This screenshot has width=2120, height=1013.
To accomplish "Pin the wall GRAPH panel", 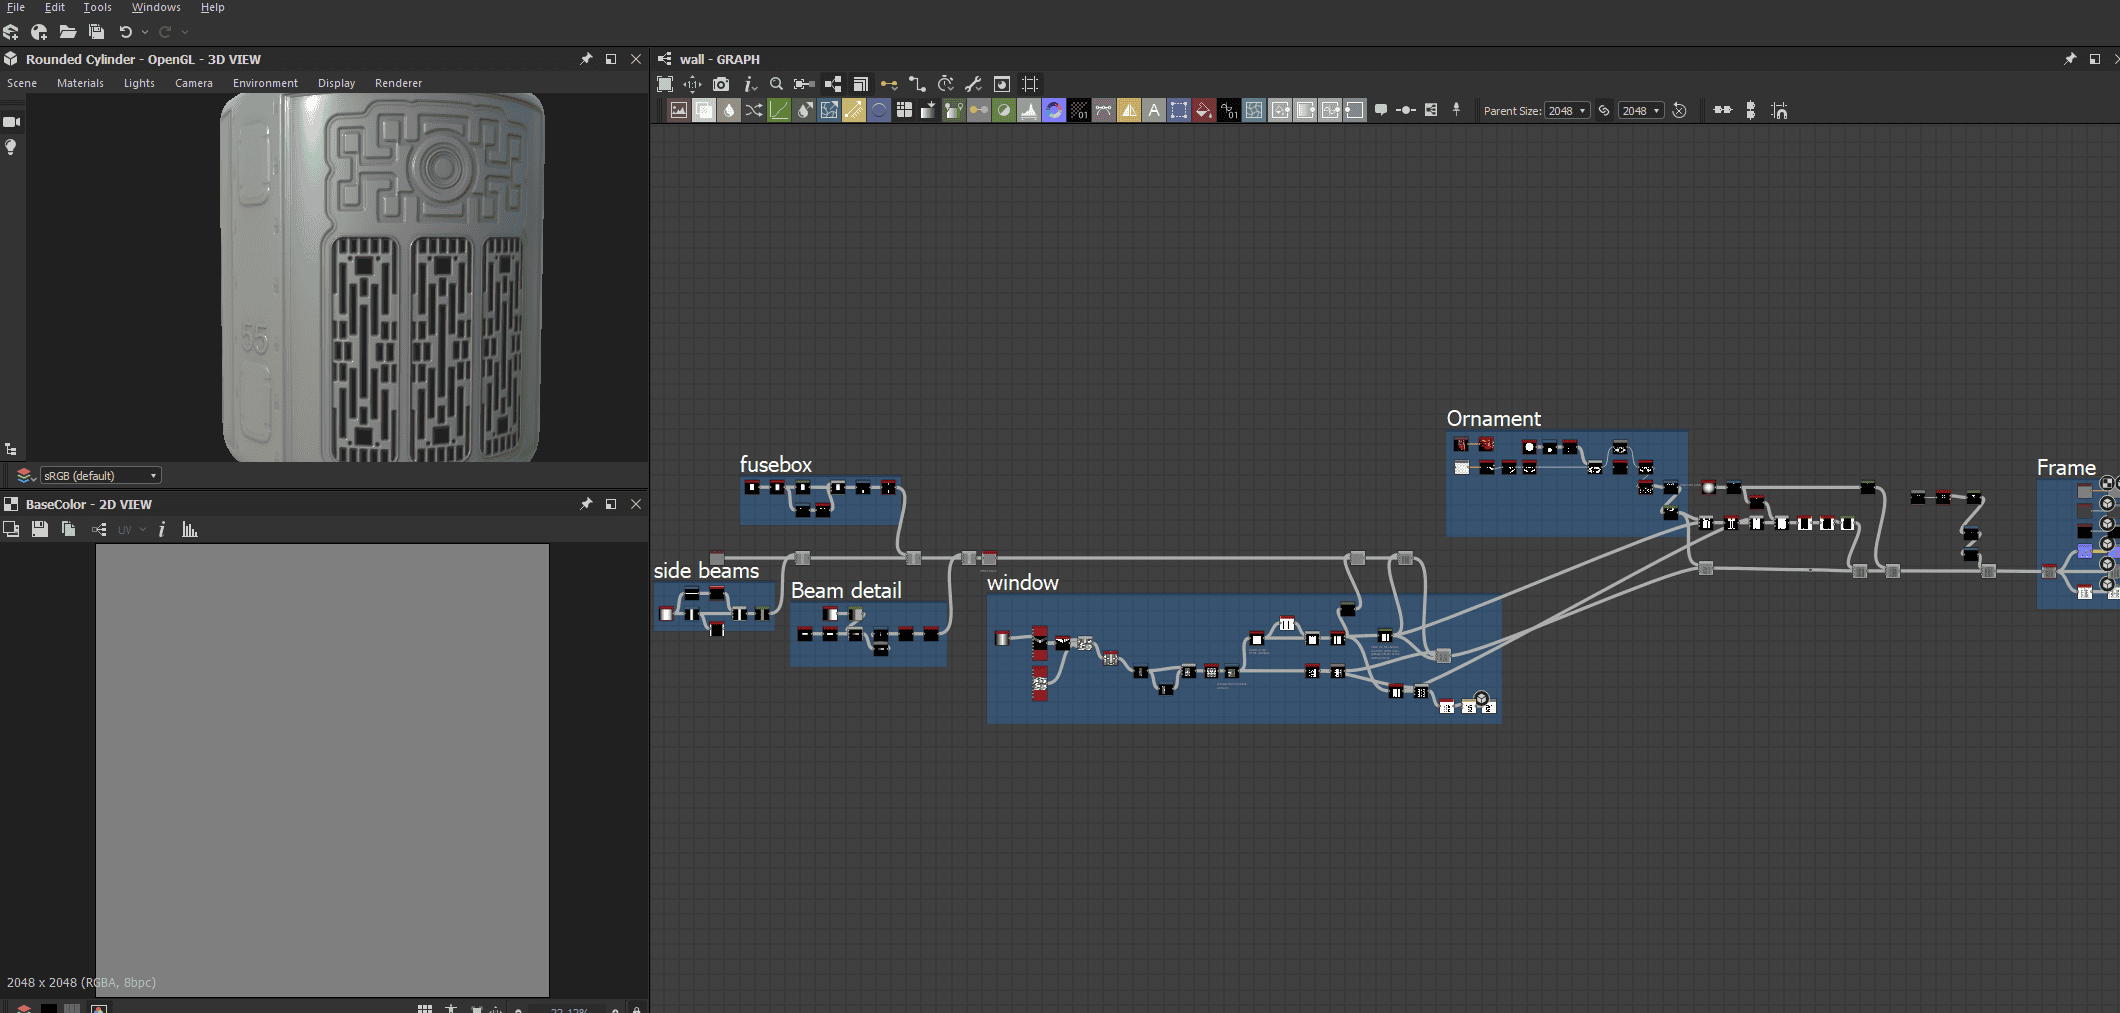I will 2069,59.
